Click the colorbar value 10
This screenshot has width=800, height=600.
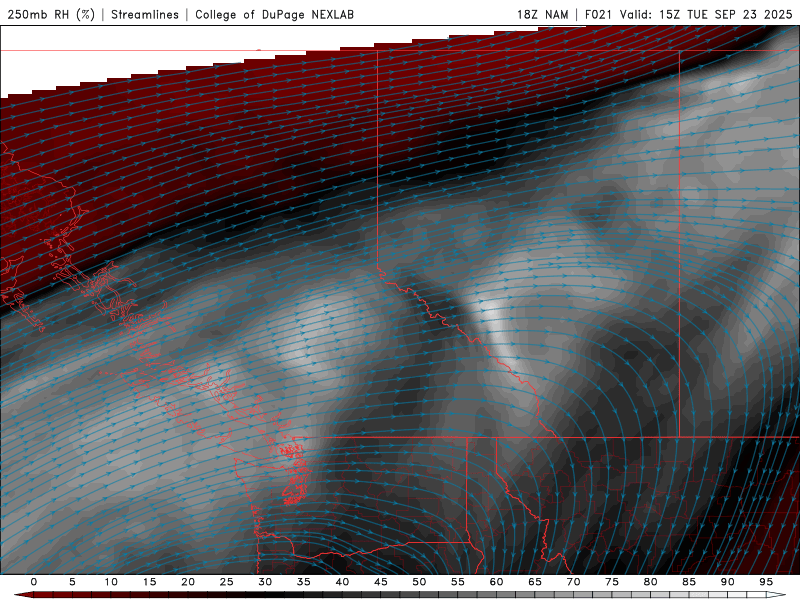tap(111, 582)
